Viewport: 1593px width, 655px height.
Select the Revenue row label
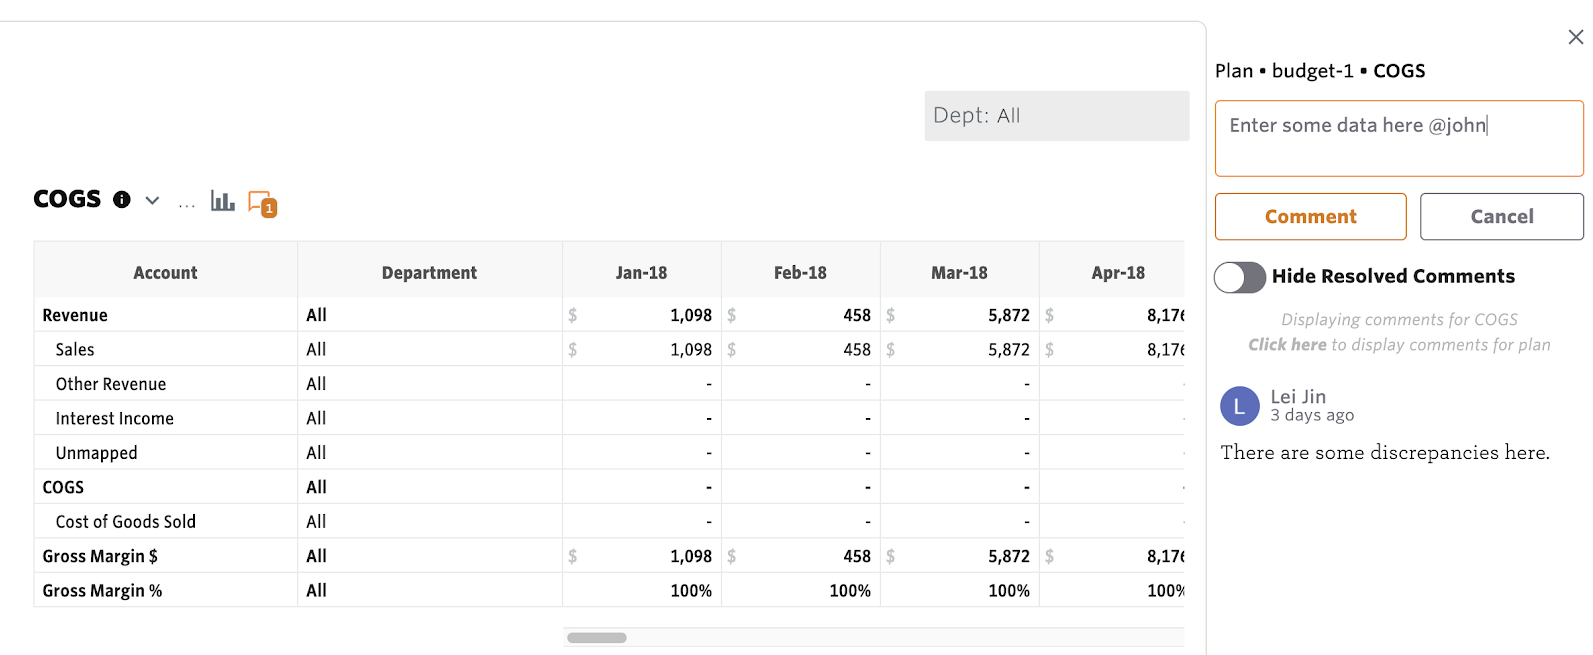(75, 315)
